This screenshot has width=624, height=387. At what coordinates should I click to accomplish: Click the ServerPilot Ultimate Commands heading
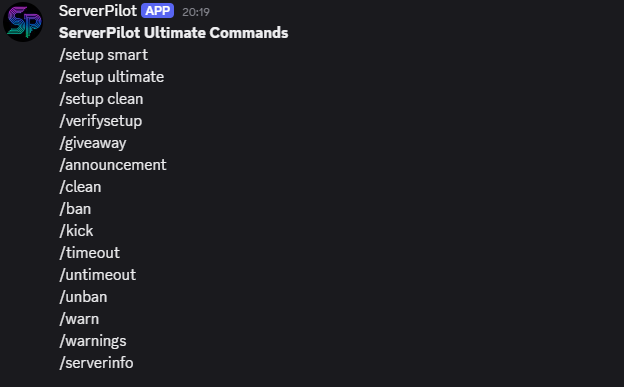[174, 33]
